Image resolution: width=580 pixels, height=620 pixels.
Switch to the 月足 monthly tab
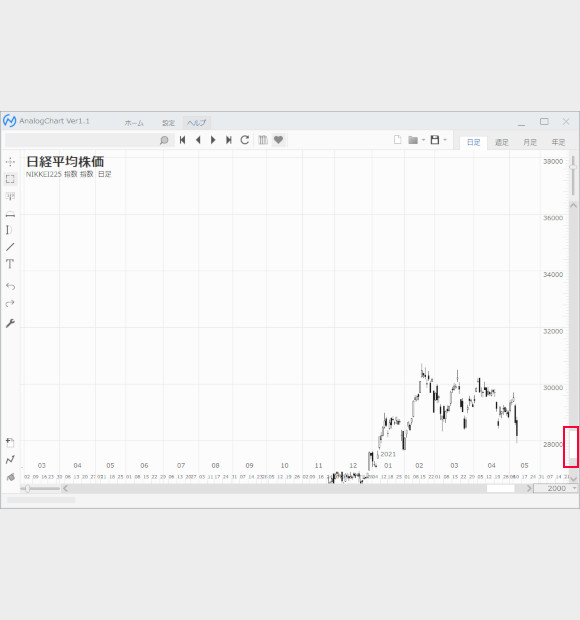[x=530, y=142]
